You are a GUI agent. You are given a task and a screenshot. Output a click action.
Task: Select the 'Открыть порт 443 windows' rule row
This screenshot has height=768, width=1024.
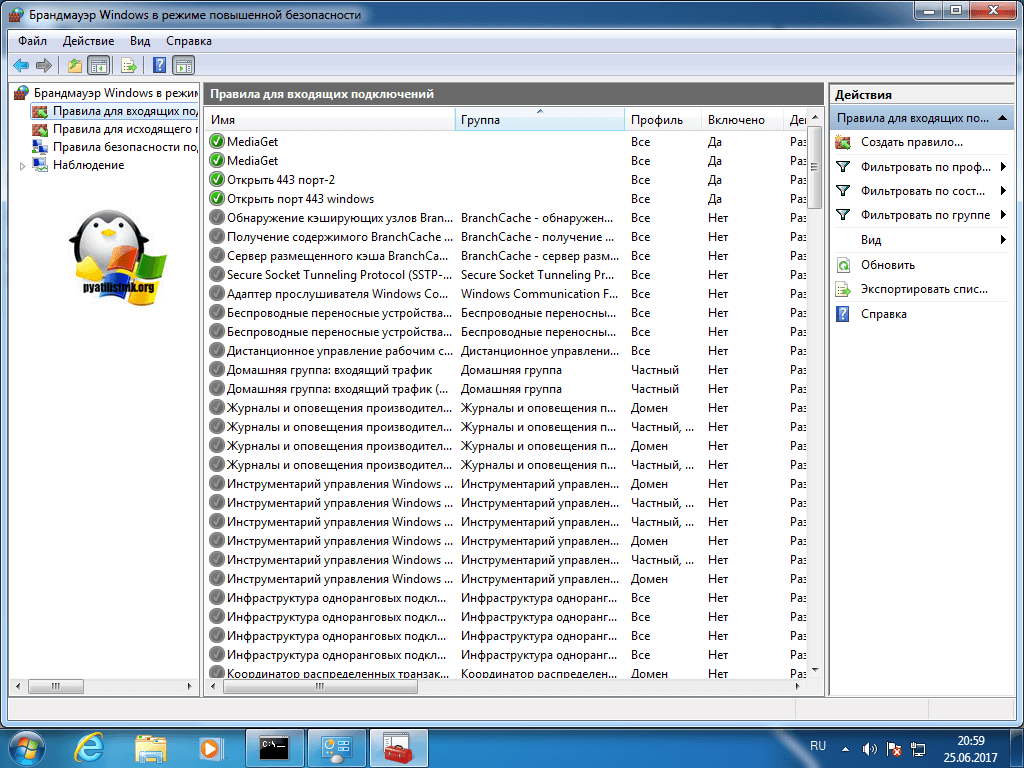coord(300,199)
